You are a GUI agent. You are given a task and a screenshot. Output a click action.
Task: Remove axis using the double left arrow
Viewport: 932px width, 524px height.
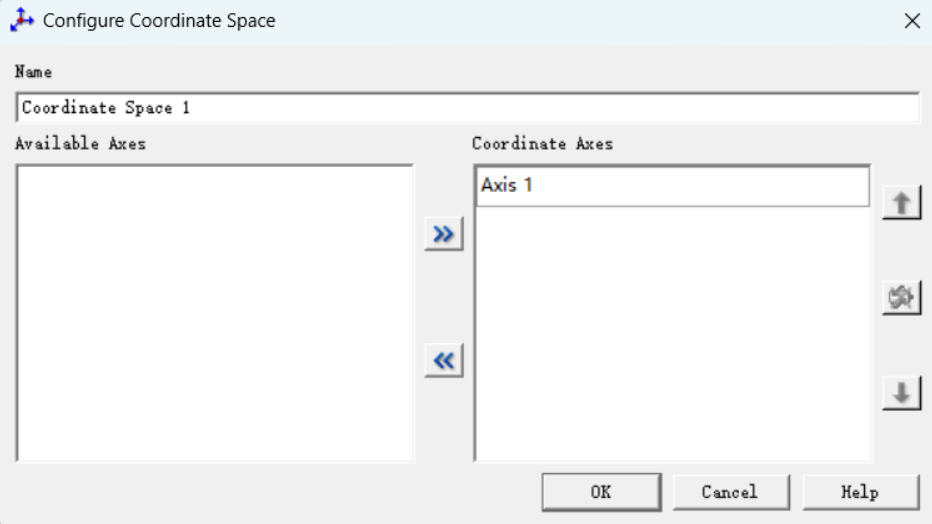444,361
